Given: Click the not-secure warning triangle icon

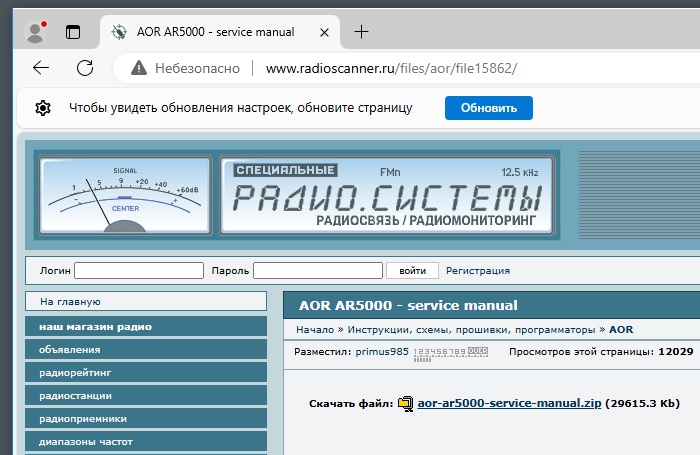Looking at the screenshot, I should 139,68.
